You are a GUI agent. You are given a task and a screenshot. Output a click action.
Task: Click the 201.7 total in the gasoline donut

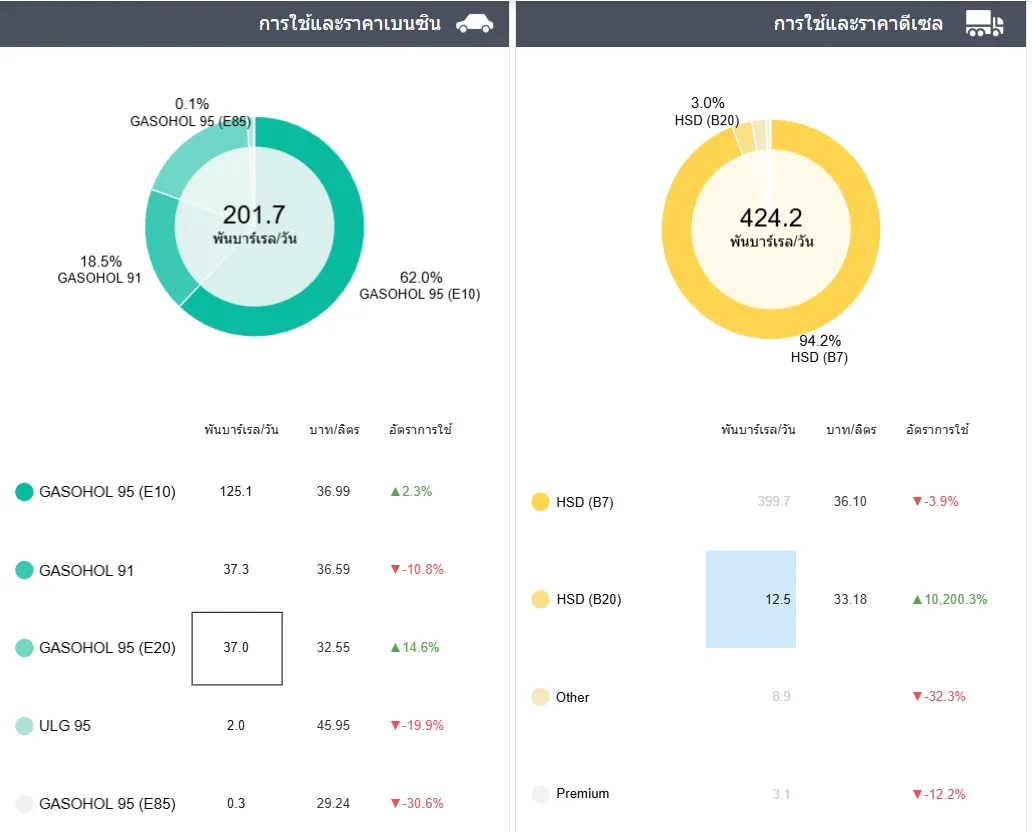point(254,215)
